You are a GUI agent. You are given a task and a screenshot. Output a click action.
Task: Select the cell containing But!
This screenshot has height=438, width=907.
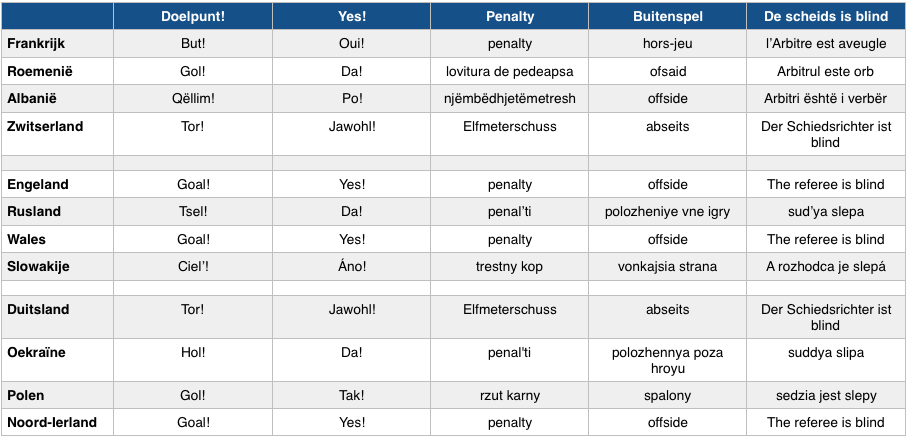pos(191,44)
